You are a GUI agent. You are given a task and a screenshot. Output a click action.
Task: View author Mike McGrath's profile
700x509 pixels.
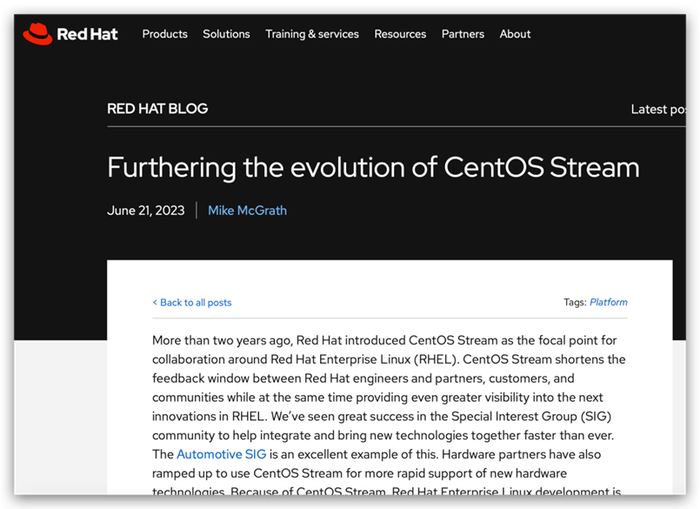pyautogui.click(x=247, y=210)
